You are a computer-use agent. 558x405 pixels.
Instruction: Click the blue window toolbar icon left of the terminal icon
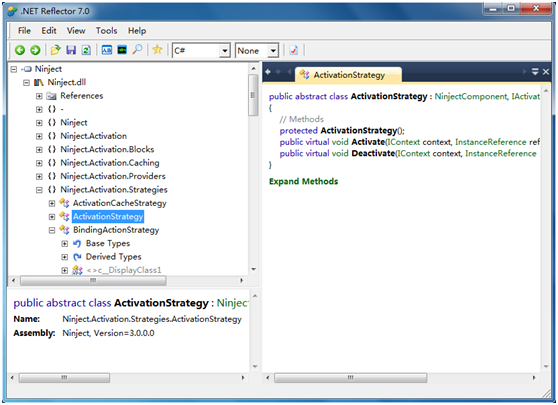click(107, 50)
